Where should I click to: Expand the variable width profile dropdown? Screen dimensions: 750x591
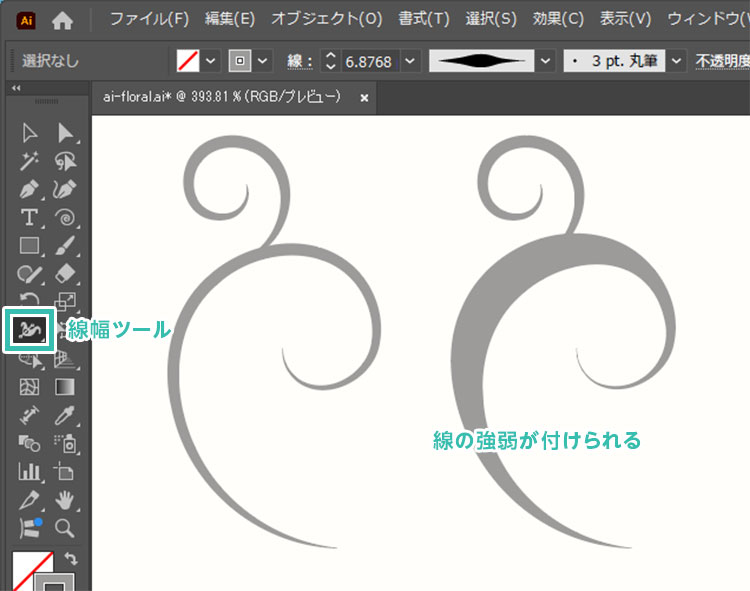tap(545, 61)
